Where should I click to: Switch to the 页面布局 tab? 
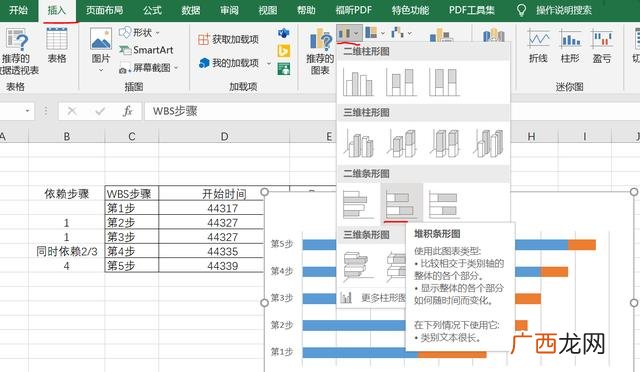coord(104,10)
